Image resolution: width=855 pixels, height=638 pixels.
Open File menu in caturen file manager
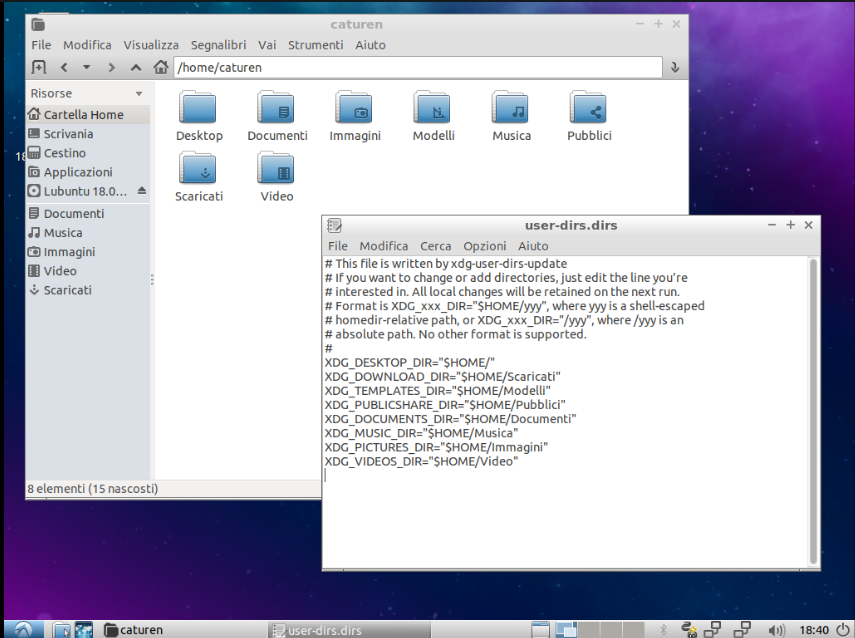[x=41, y=45]
